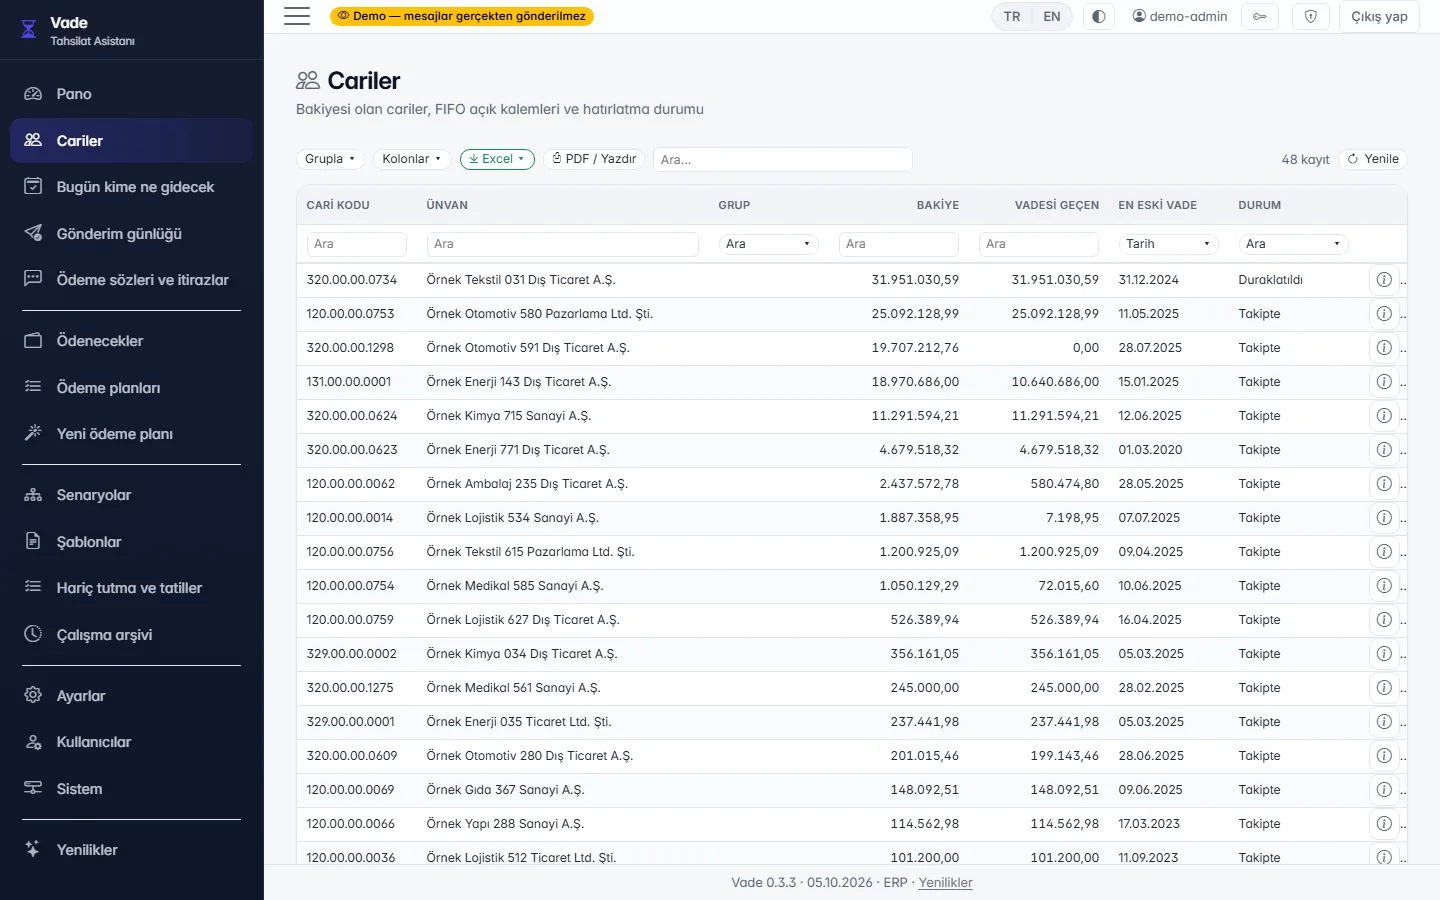This screenshot has height=900, width=1440.
Task: Switch language to TR
Action: point(1012,17)
